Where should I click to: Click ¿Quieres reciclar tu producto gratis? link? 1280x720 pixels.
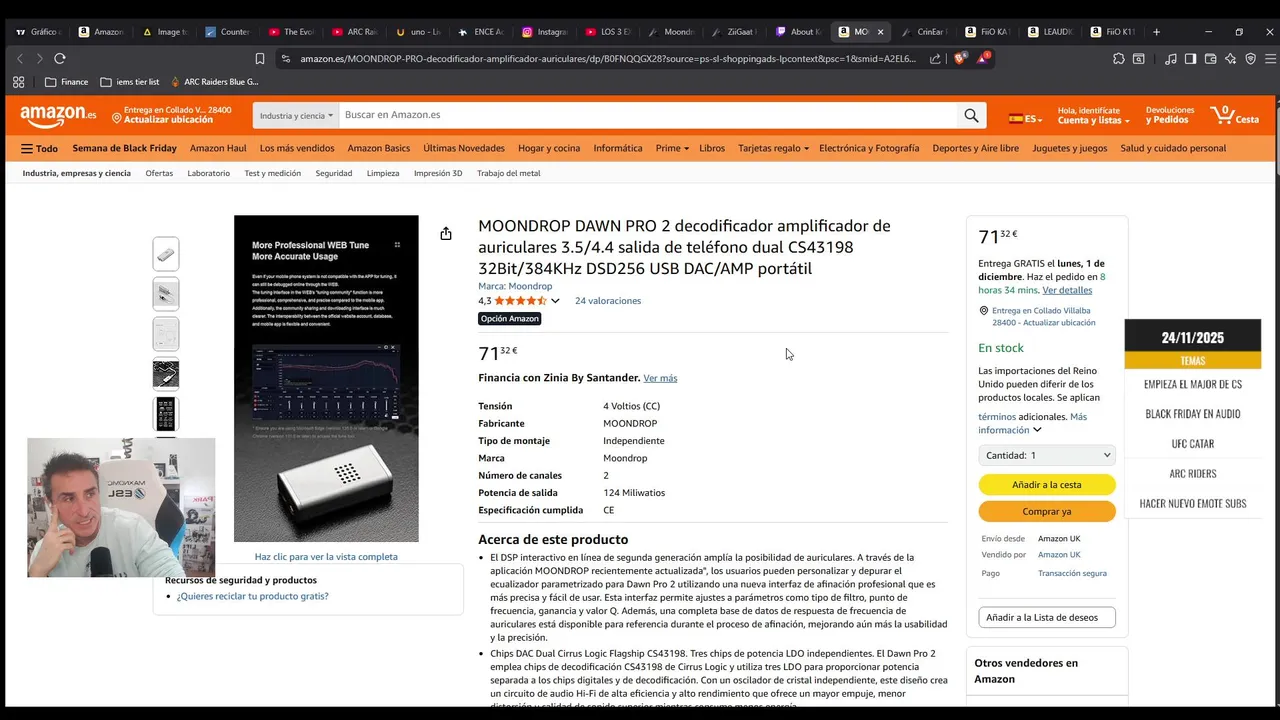pos(252,596)
